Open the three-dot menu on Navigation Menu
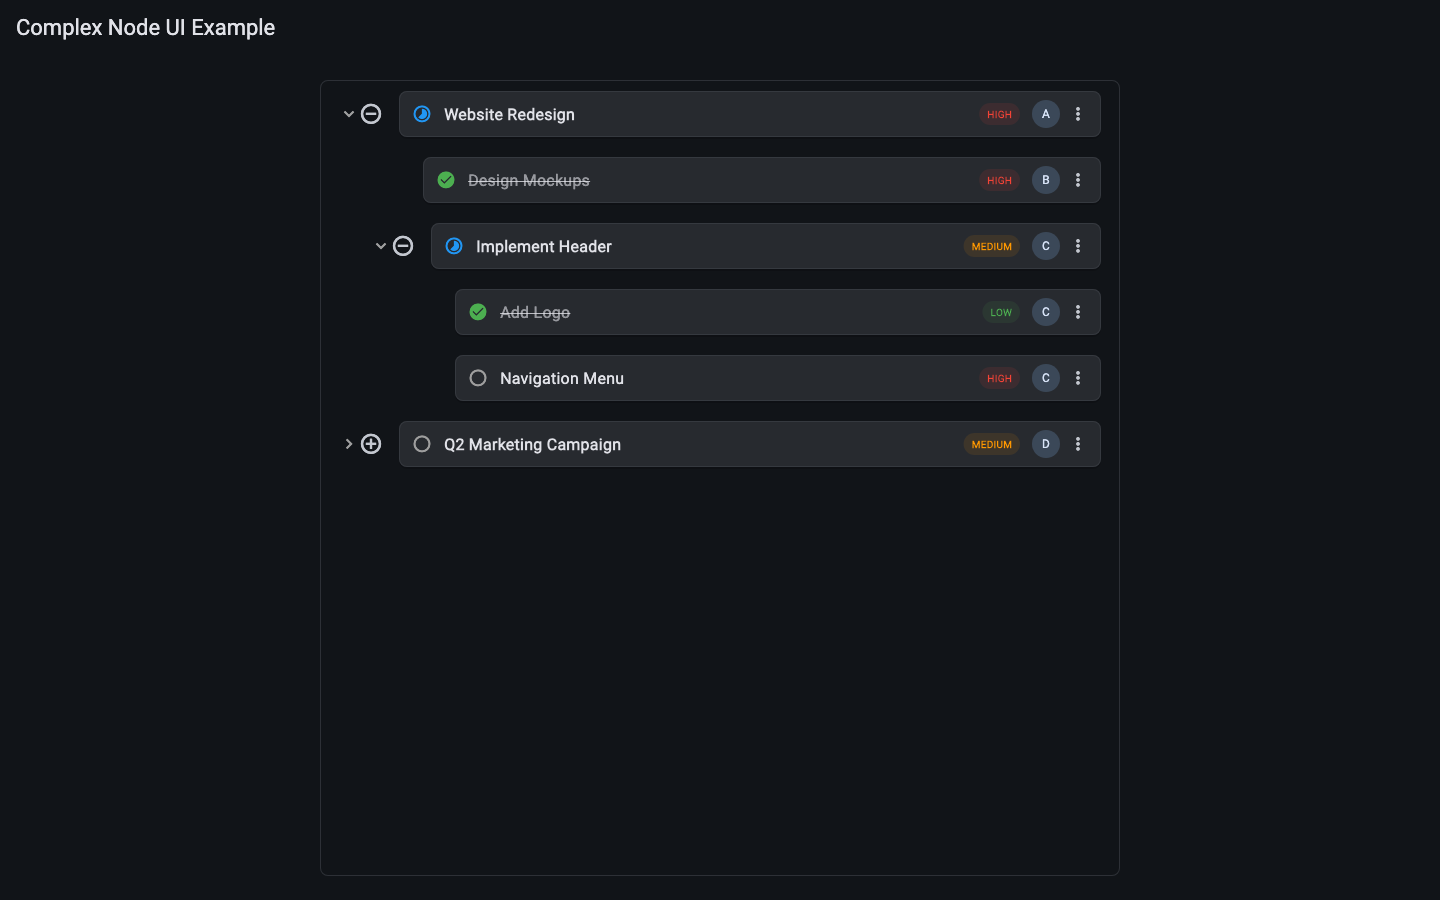The image size is (1440, 900). pyautogui.click(x=1078, y=378)
